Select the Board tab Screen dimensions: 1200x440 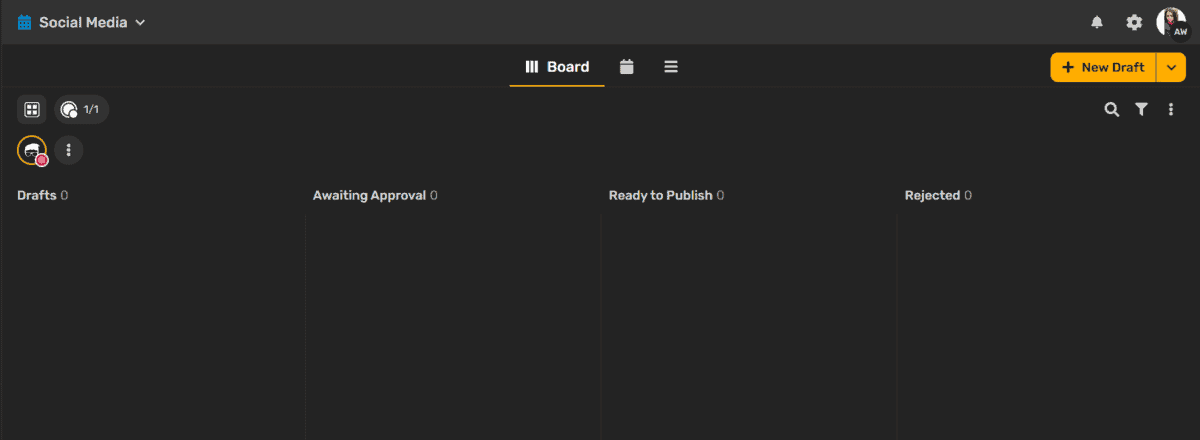click(557, 67)
